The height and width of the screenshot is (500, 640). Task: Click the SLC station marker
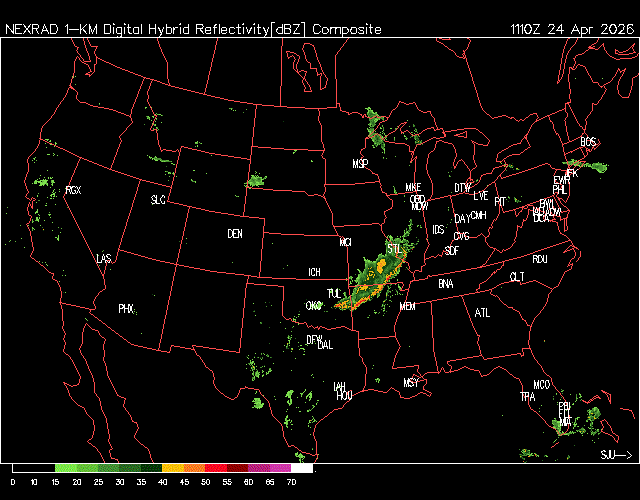[158, 200]
